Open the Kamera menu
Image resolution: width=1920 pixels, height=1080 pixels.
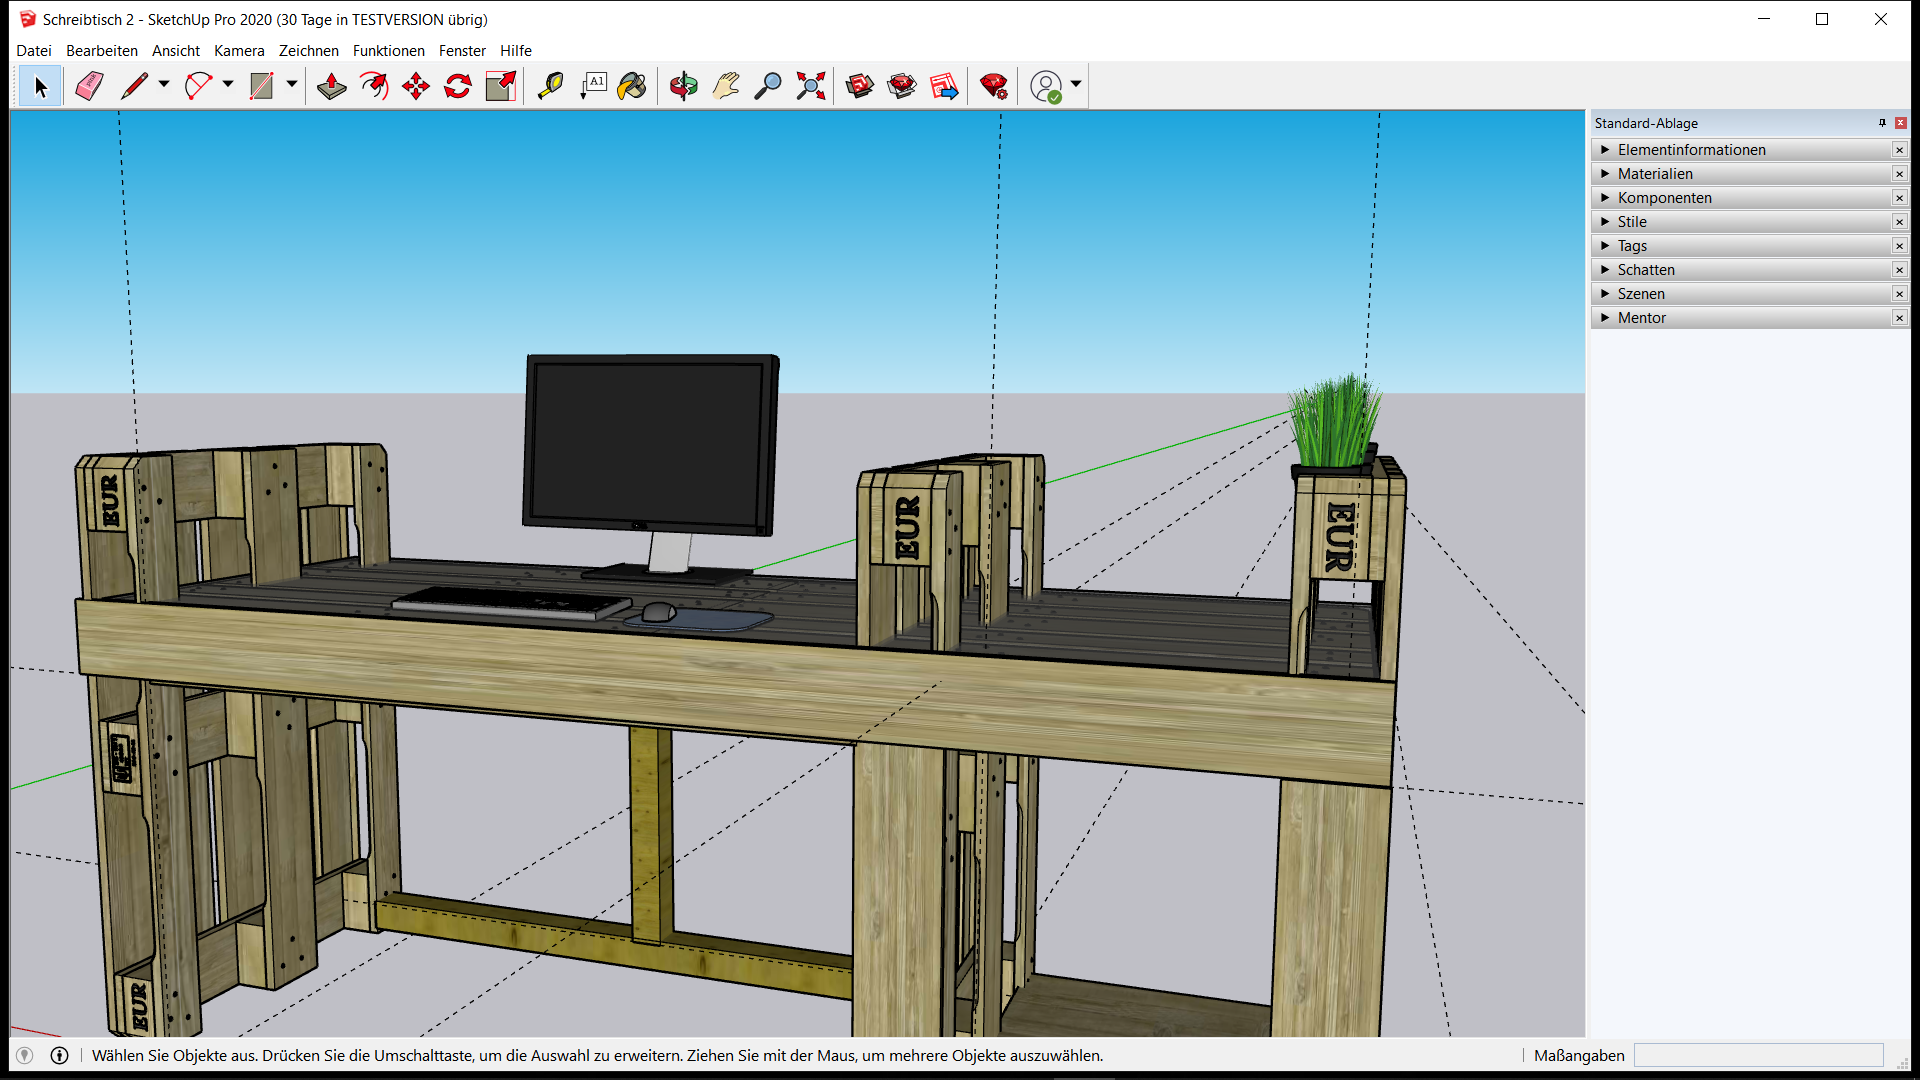pos(239,51)
